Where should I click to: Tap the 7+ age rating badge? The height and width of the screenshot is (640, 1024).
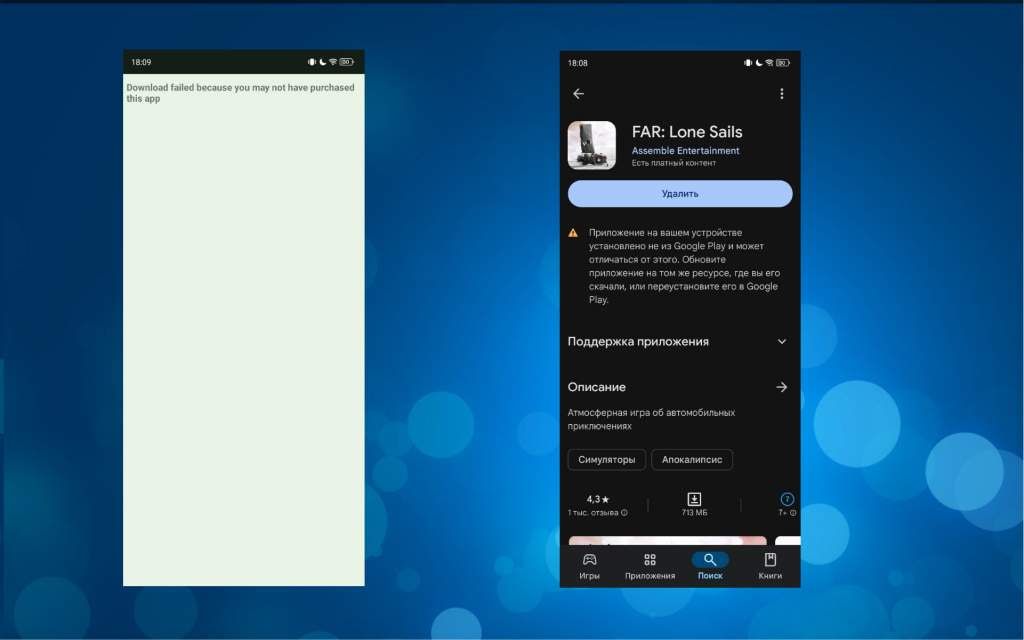787,499
